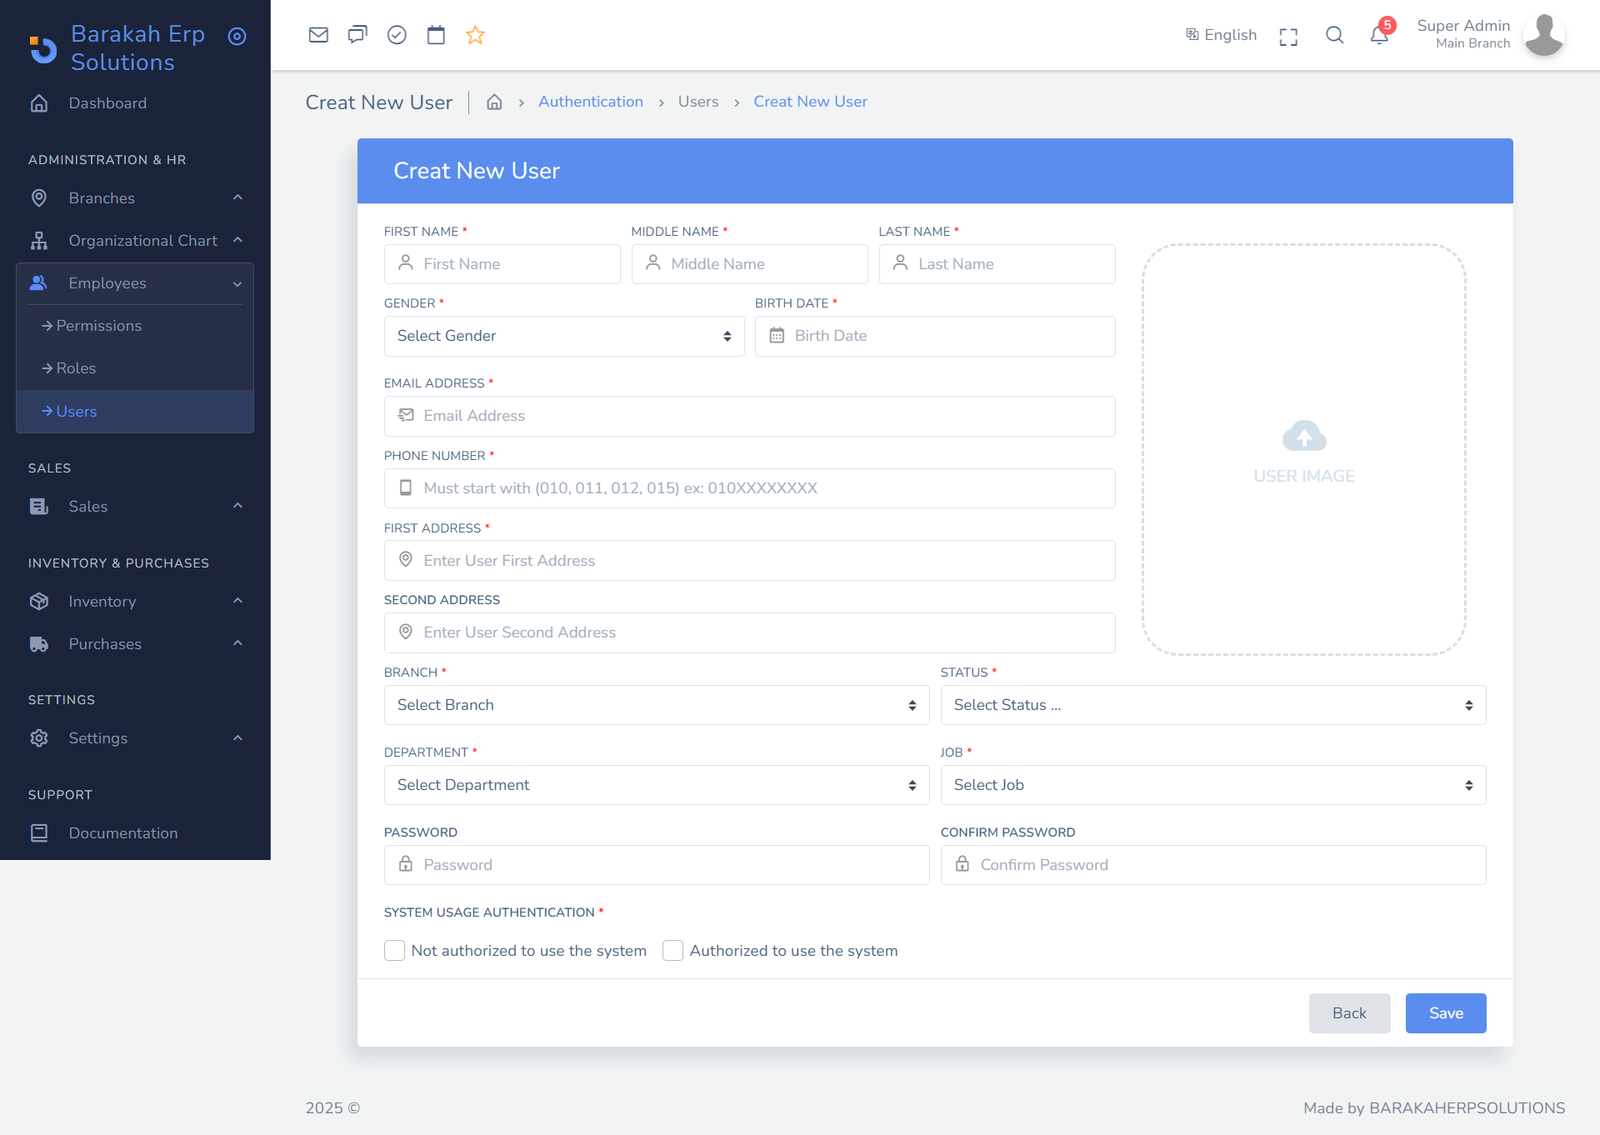
Task: Toggle sidebar collapse circle beside the logo
Action: [x=237, y=37]
